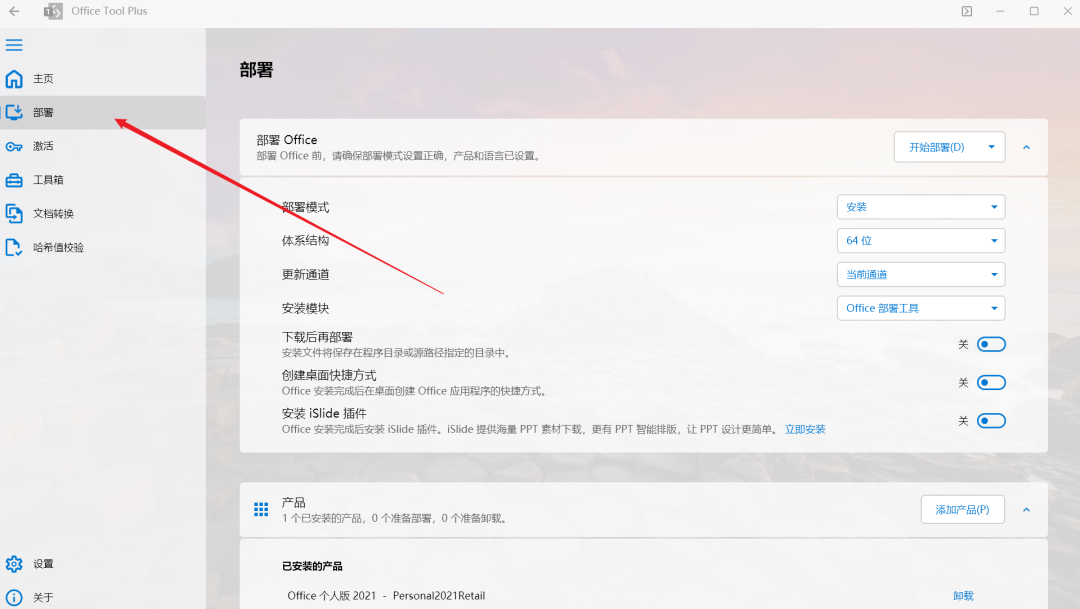Enable the 下载后再部署 switch

tap(990, 343)
